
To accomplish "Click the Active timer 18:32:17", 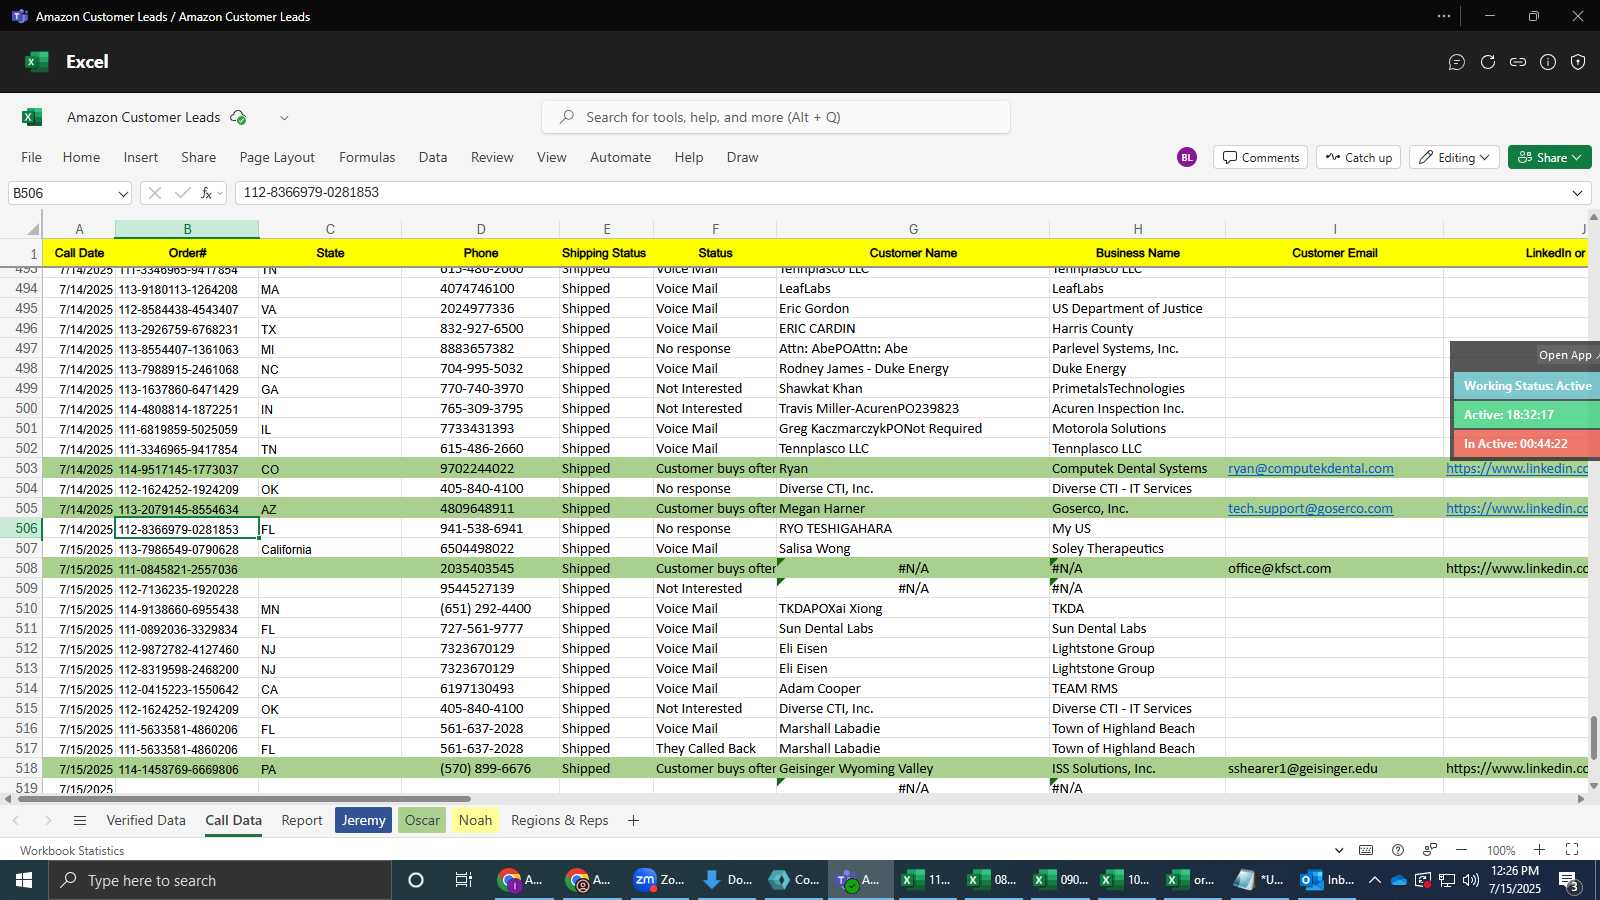I will [1527, 415].
